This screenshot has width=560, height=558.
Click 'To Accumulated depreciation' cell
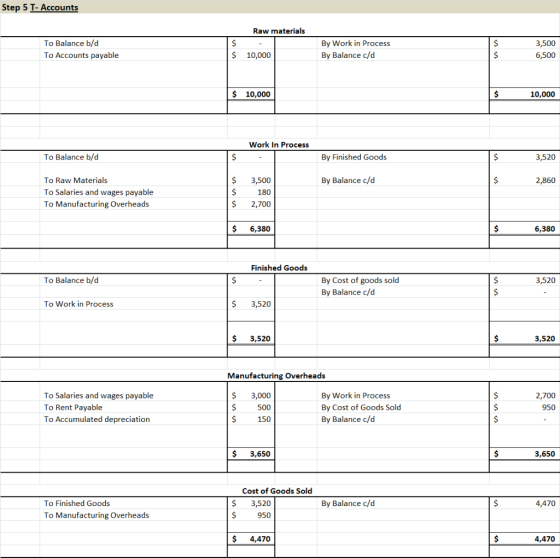97,419
